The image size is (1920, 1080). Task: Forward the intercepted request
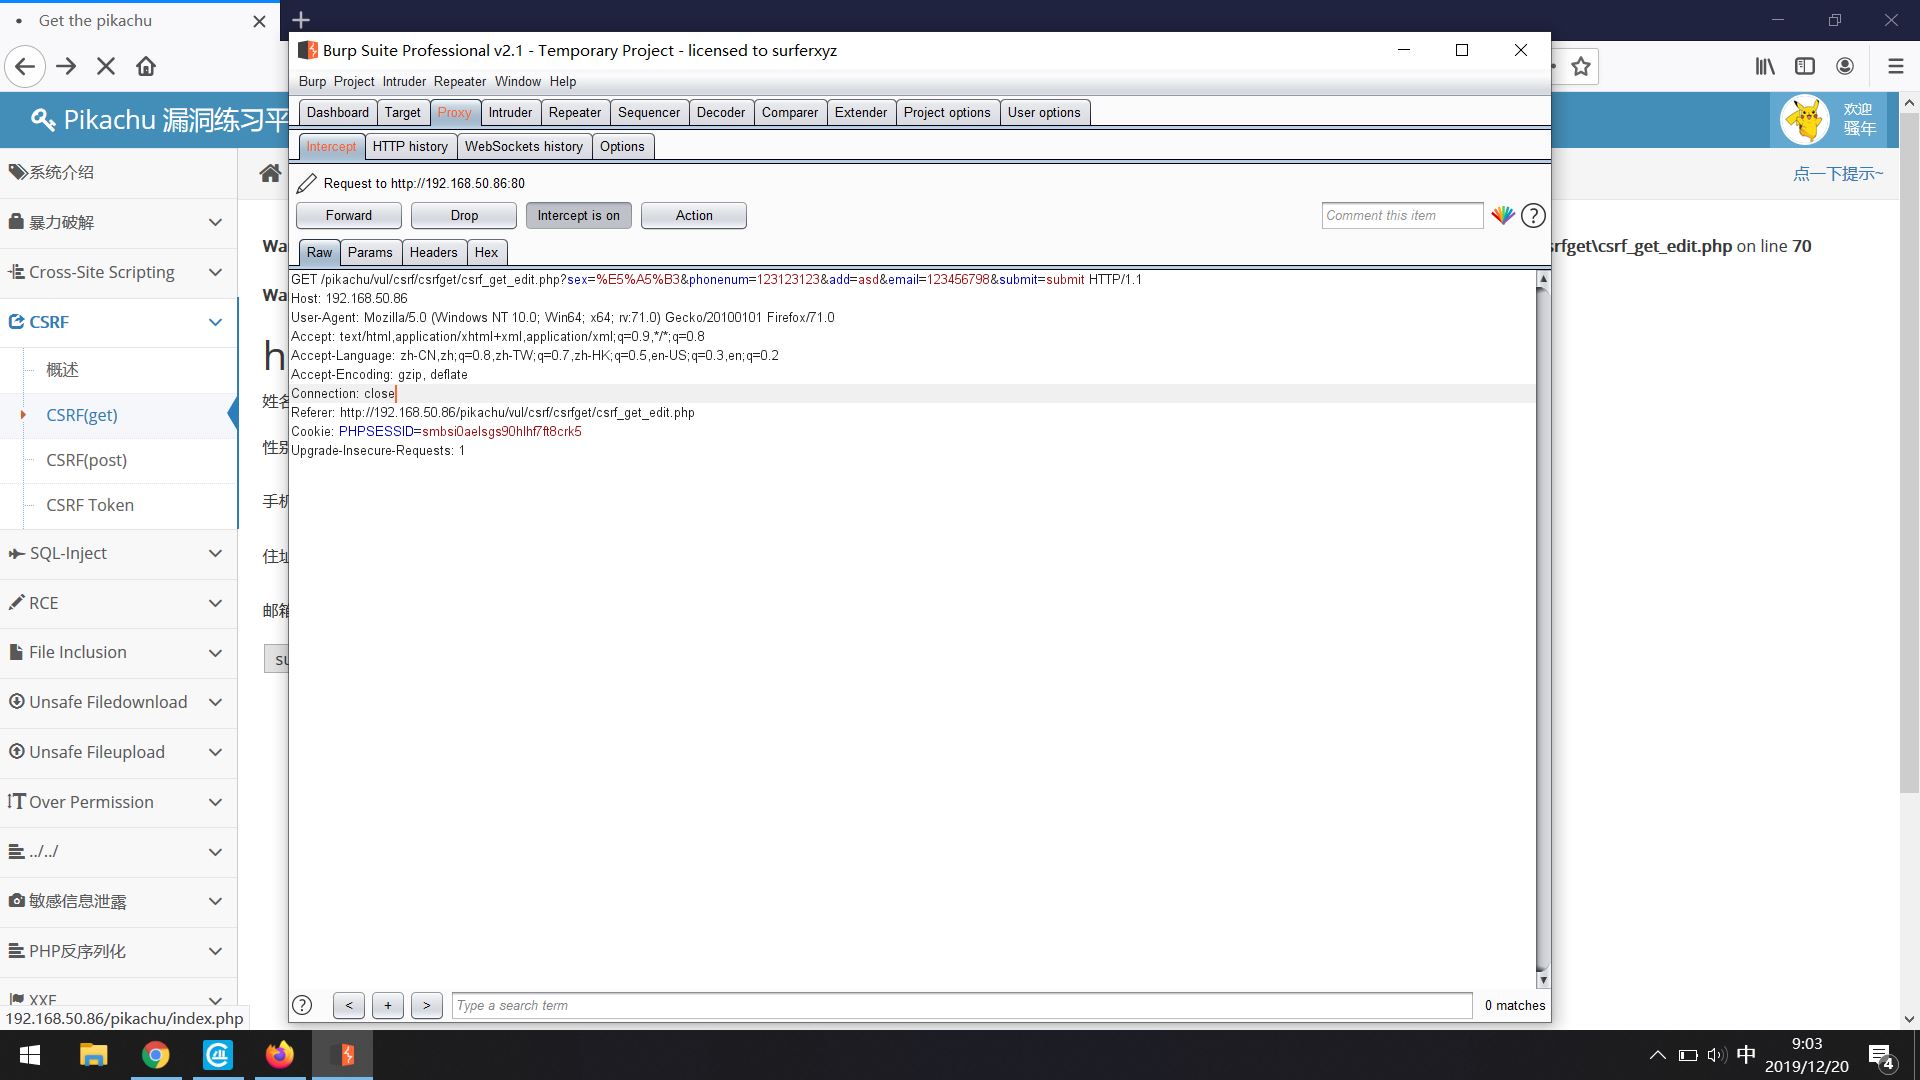[x=348, y=215]
